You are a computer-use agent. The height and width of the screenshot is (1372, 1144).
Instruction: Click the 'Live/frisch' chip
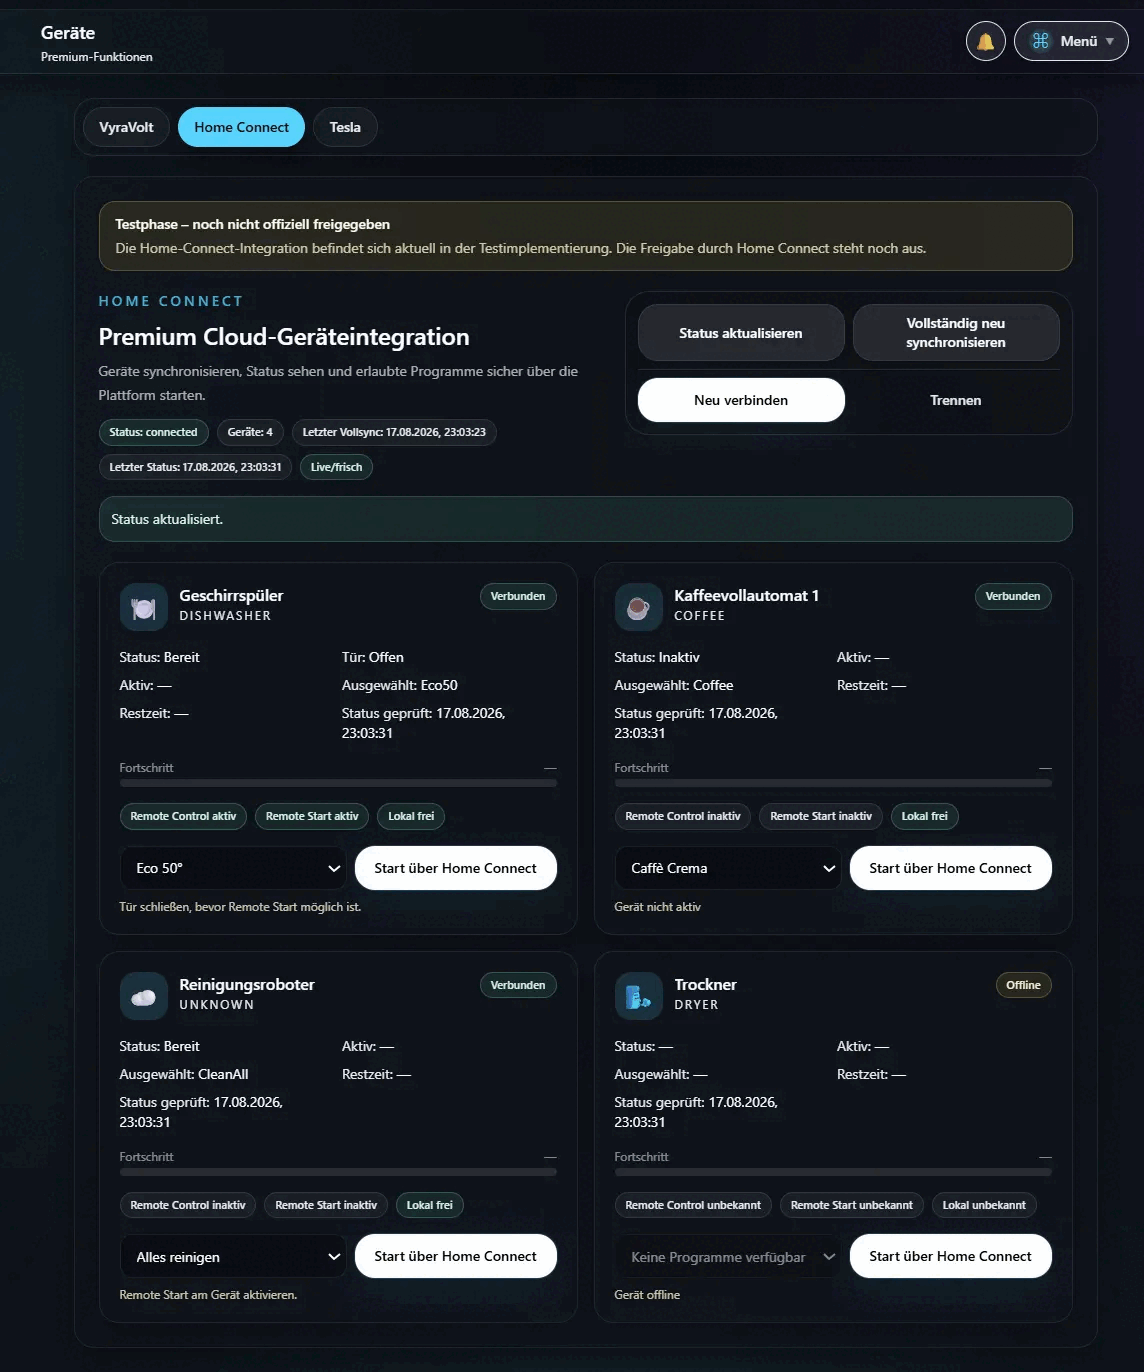(x=336, y=467)
